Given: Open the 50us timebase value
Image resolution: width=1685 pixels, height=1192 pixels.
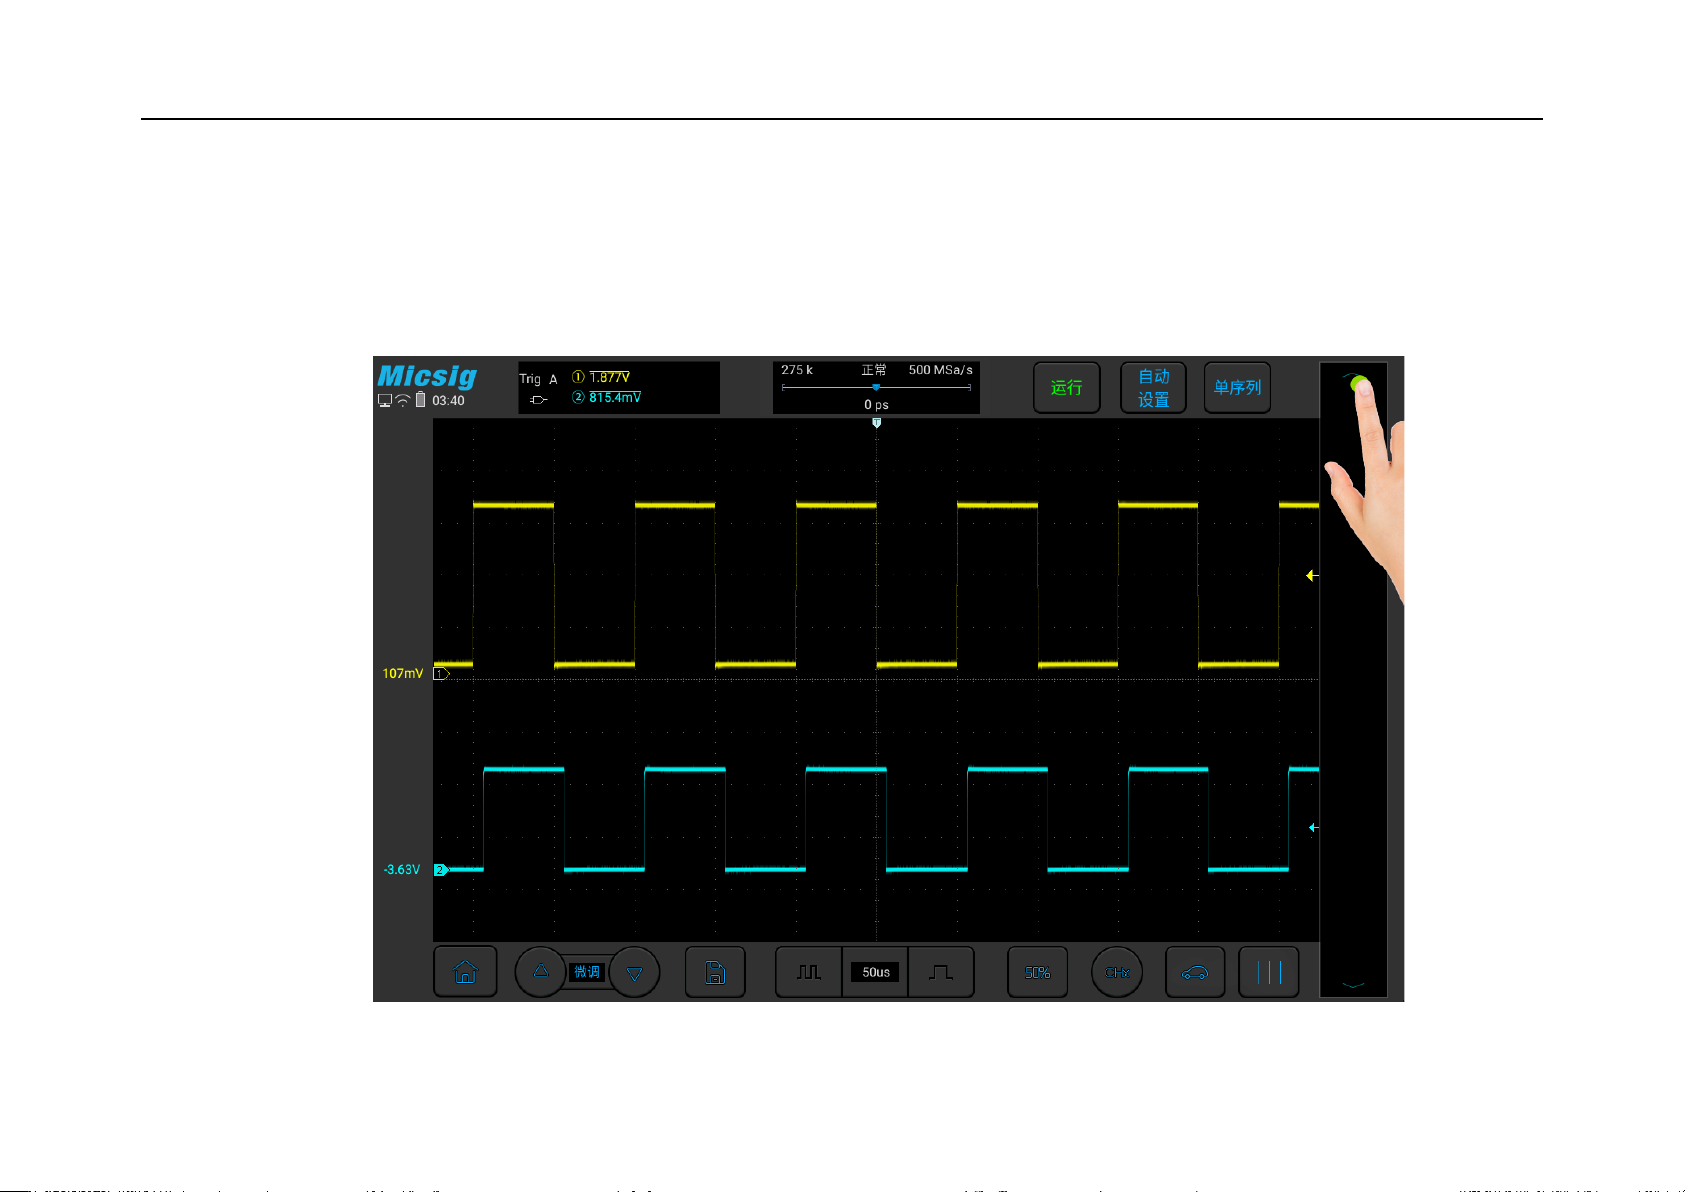Looking at the screenshot, I should tap(876, 972).
